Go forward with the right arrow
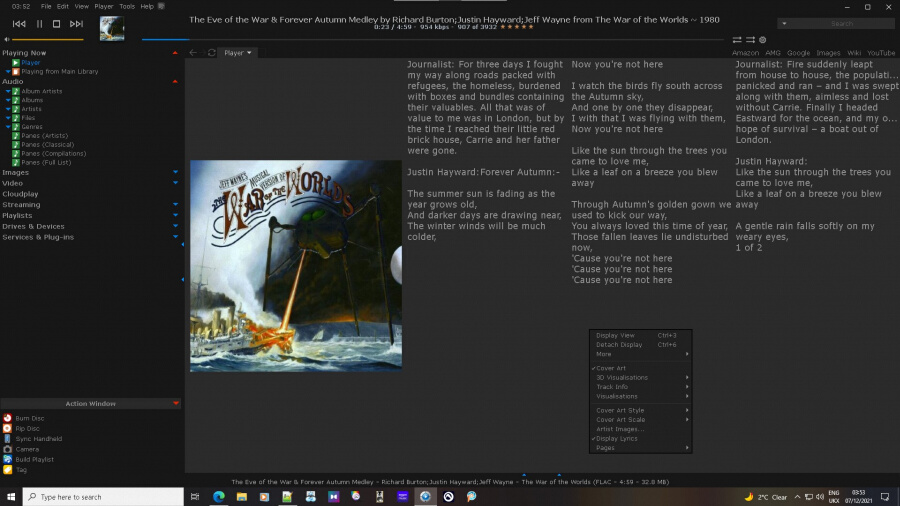 [x=203, y=52]
